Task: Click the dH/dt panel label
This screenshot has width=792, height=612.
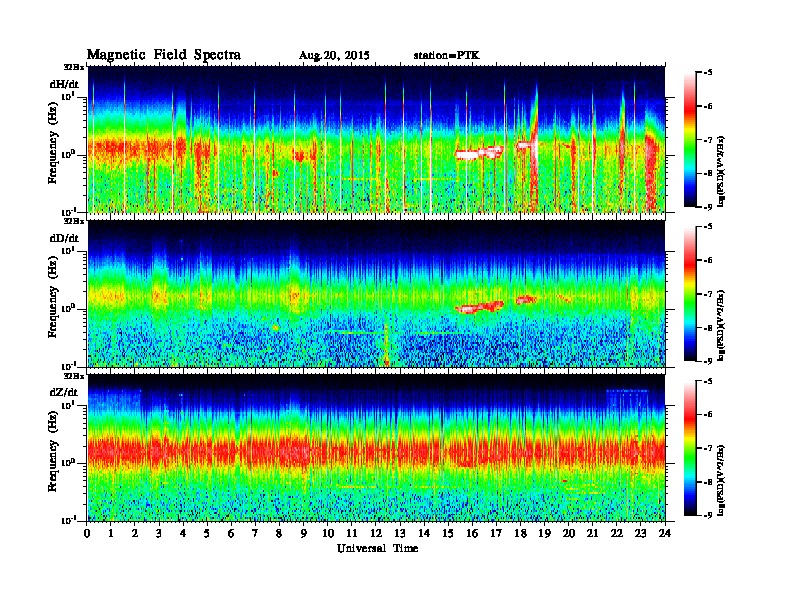Action: point(64,84)
